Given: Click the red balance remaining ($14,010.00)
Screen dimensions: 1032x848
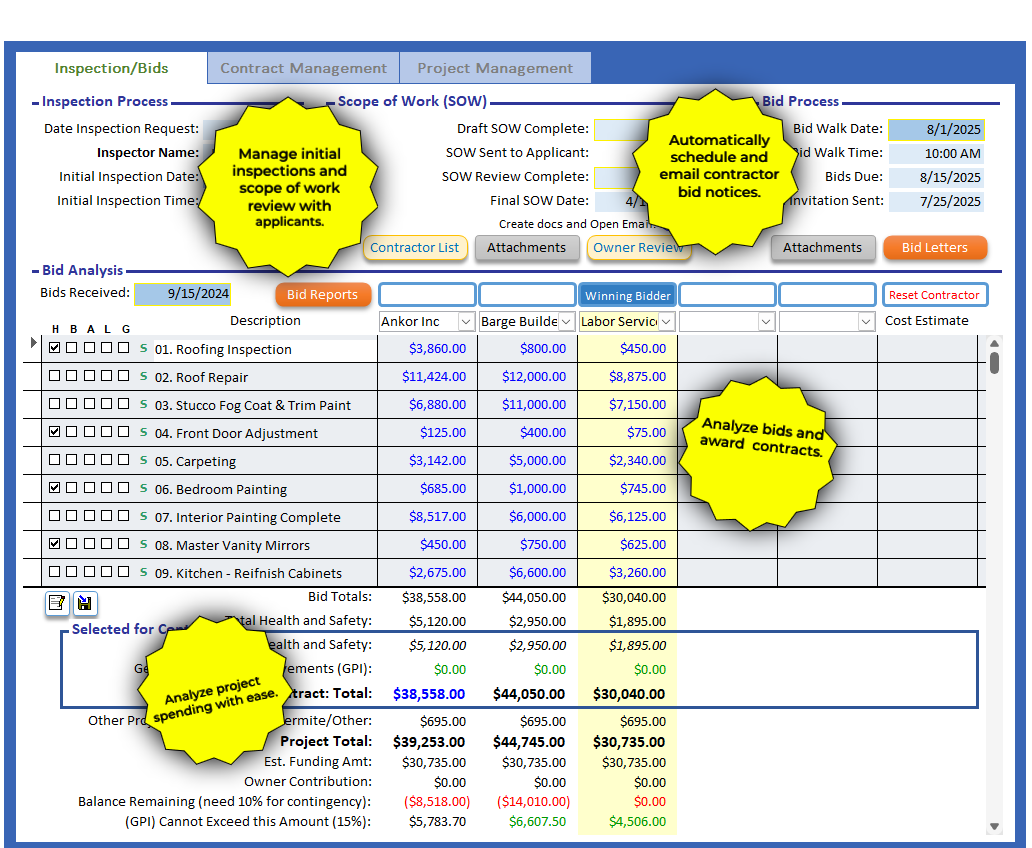Looking at the screenshot, I should pos(533,802).
